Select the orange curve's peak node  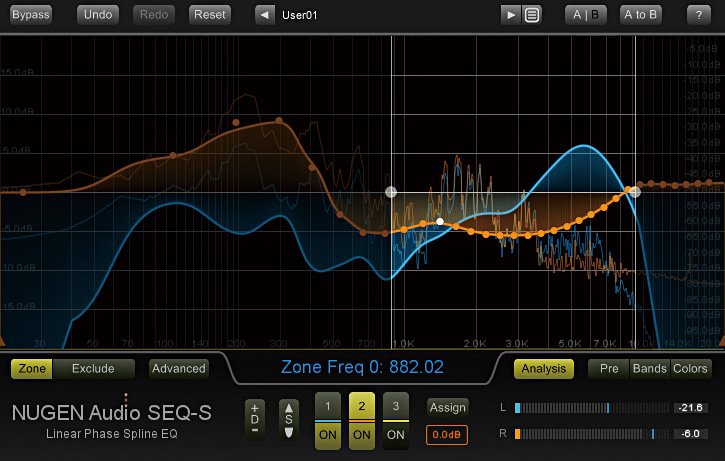279,121
